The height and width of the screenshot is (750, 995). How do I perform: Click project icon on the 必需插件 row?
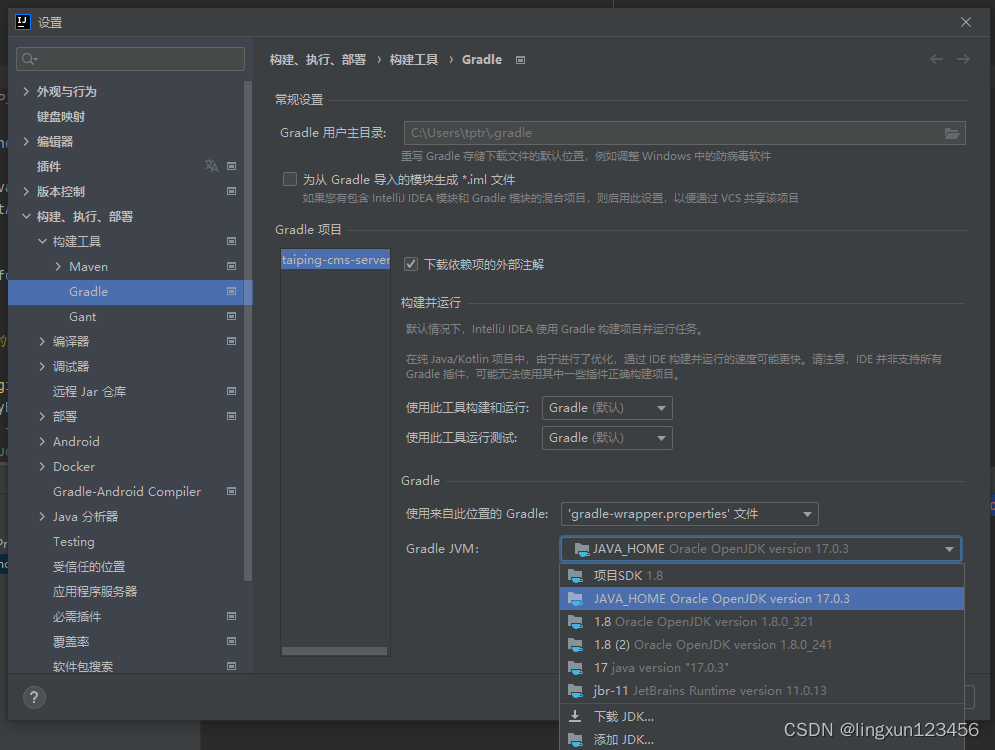232,616
